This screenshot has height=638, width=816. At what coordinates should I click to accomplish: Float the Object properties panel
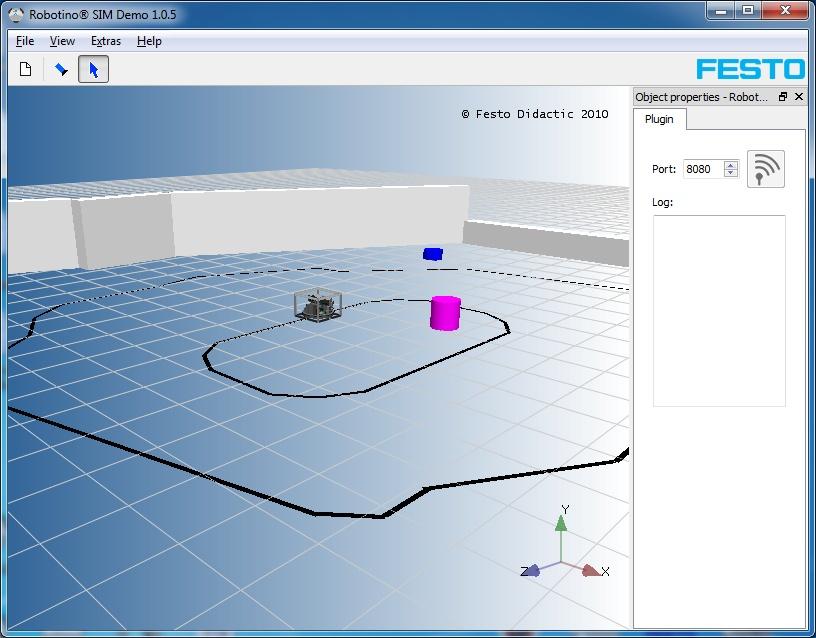[x=783, y=97]
